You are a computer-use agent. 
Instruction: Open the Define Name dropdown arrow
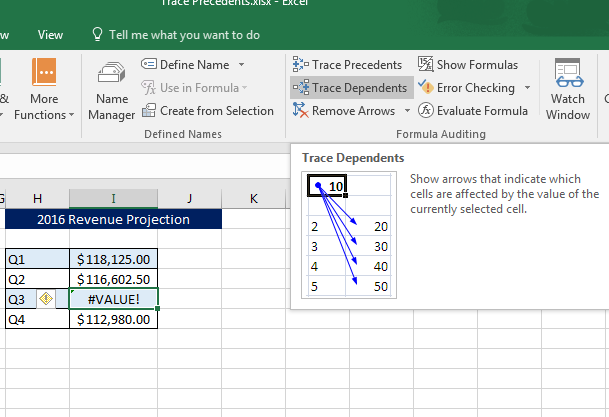coord(241,65)
